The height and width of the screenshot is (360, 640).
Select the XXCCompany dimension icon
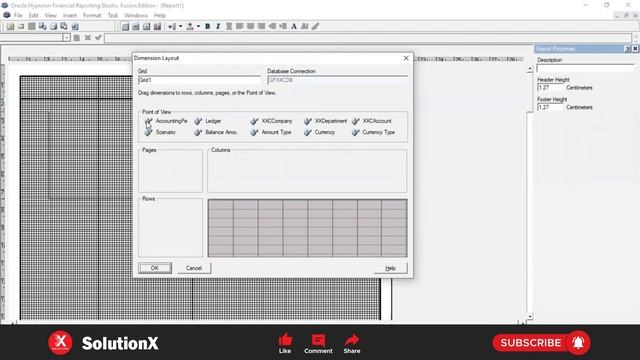pos(254,121)
